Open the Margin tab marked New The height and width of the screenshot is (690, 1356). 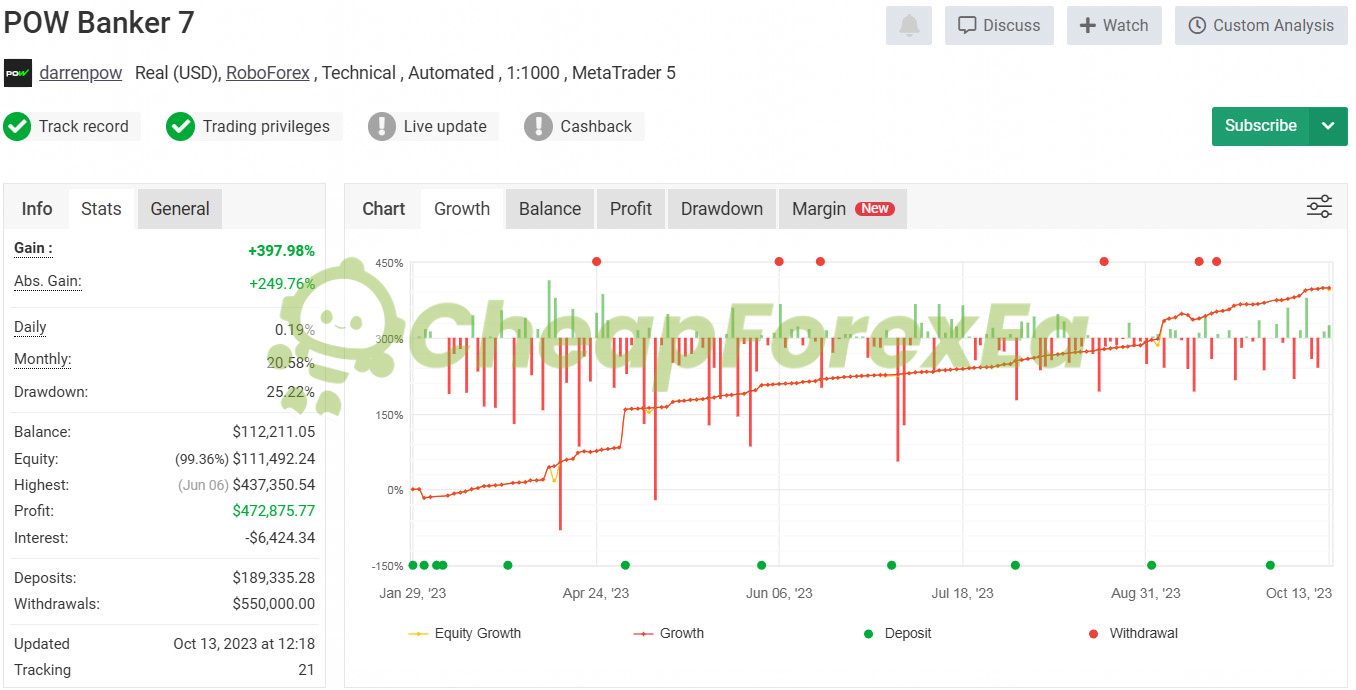[843, 209]
